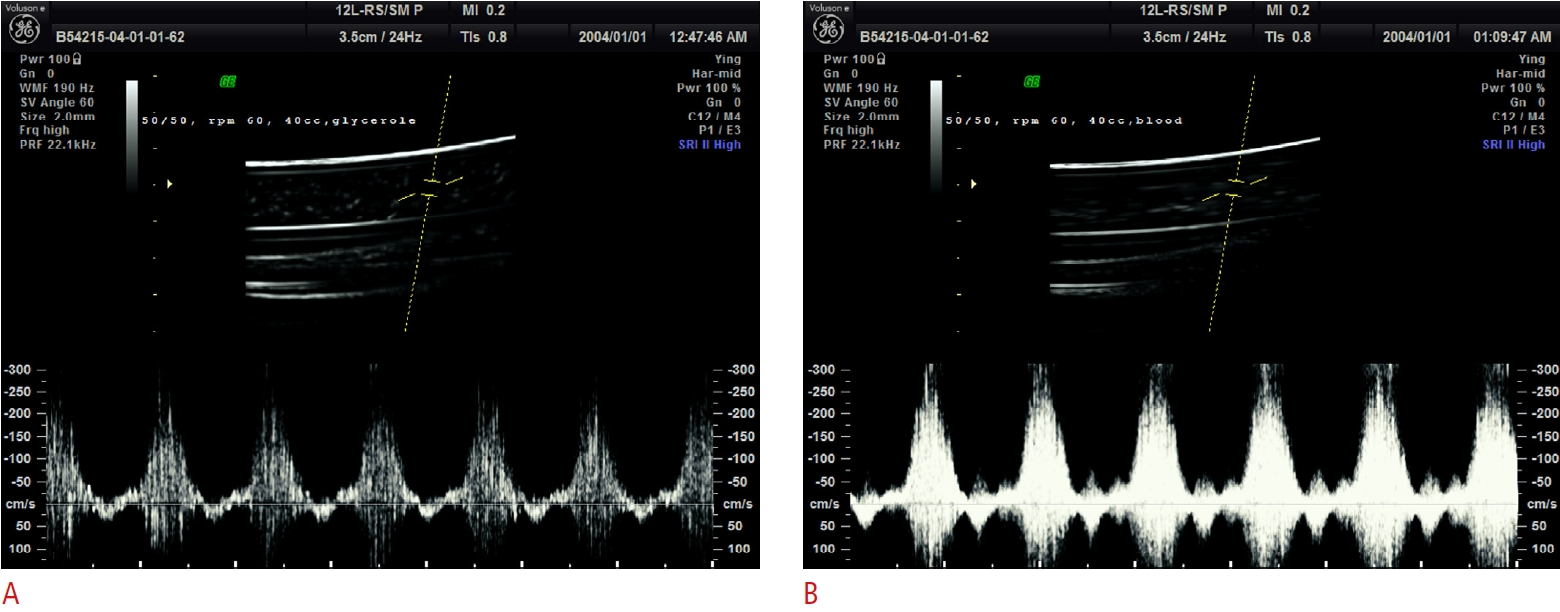The height and width of the screenshot is (612, 1560).
Task: Click the GE logo in panel A
Action: [x=24, y=30]
